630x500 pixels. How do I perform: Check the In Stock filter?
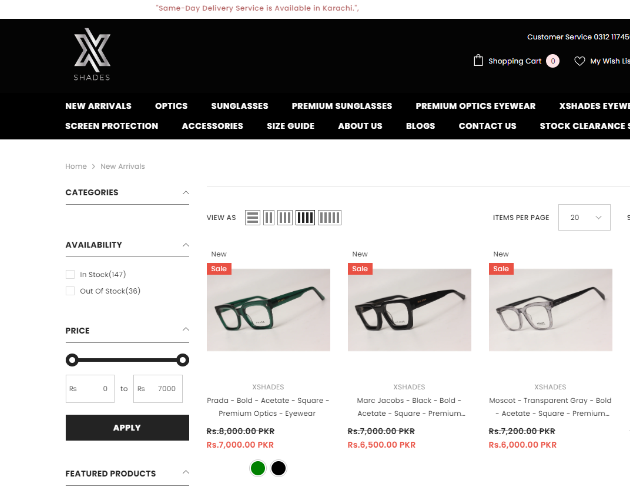(x=70, y=275)
